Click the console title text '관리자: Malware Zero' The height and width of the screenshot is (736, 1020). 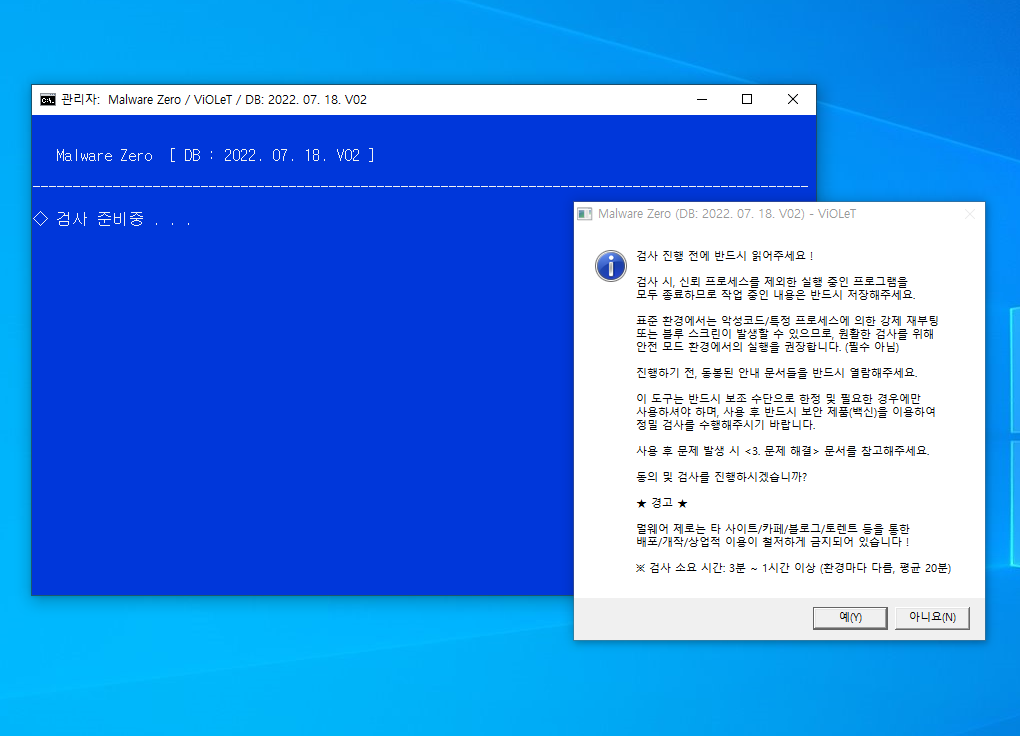(x=121, y=100)
